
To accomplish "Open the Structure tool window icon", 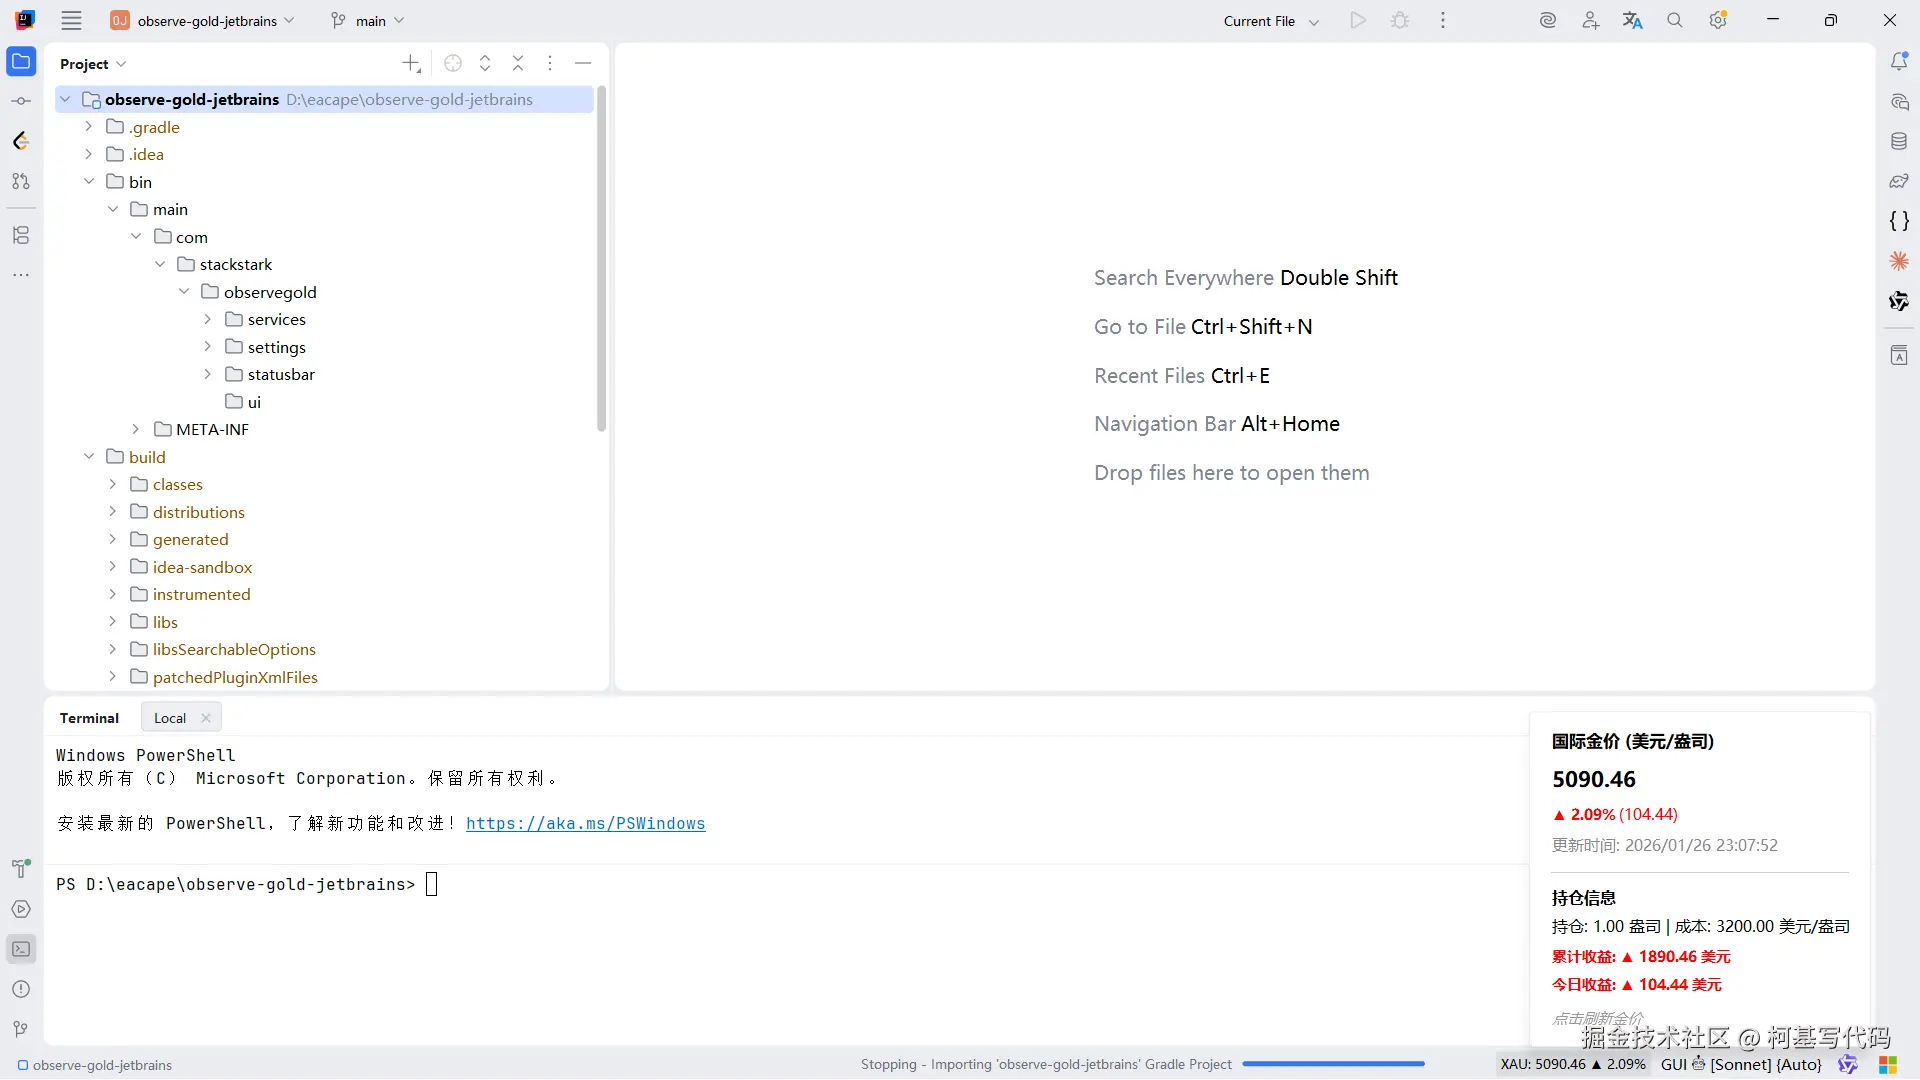I will coord(21,235).
